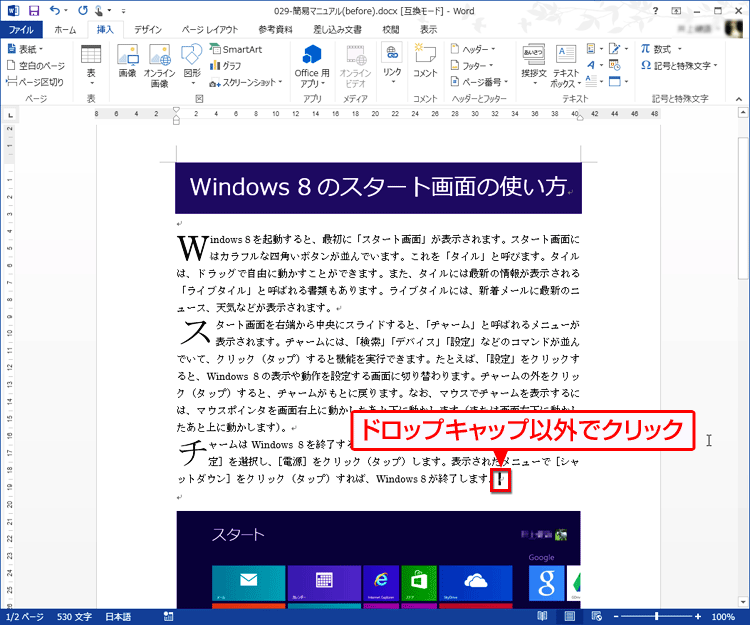
Task: Click the オンラインビデオ icon
Action: 355,66
